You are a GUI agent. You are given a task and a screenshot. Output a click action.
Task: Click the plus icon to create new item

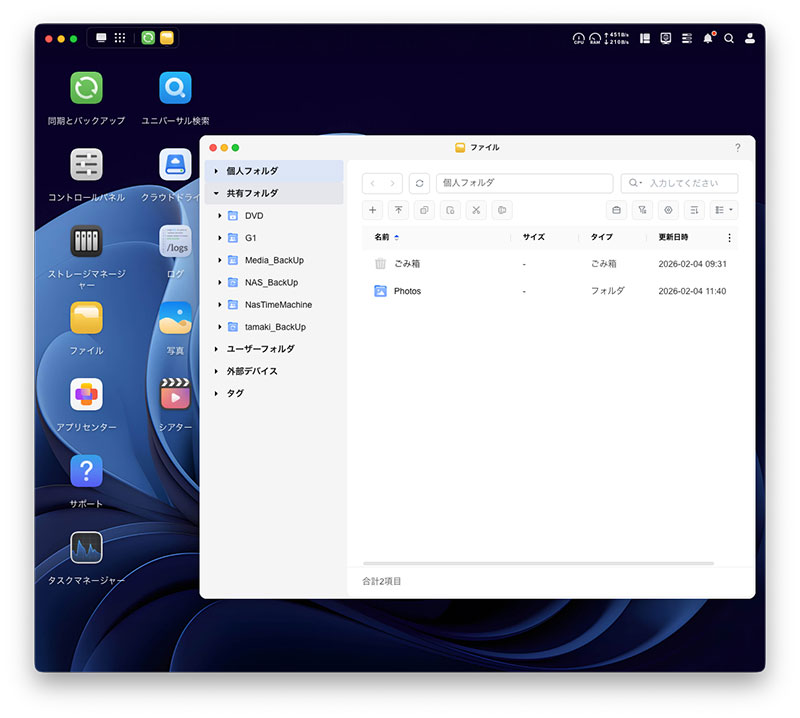point(373,210)
